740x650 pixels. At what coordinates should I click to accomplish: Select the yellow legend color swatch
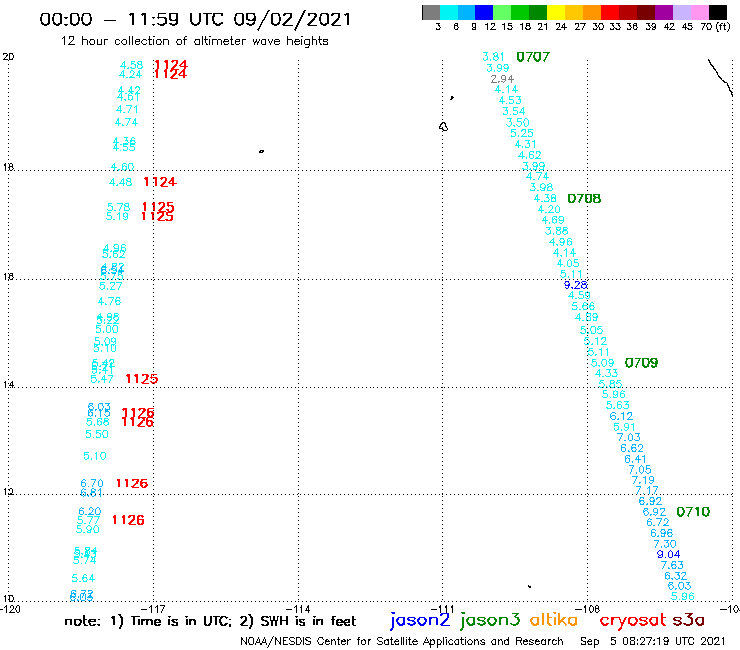click(556, 12)
